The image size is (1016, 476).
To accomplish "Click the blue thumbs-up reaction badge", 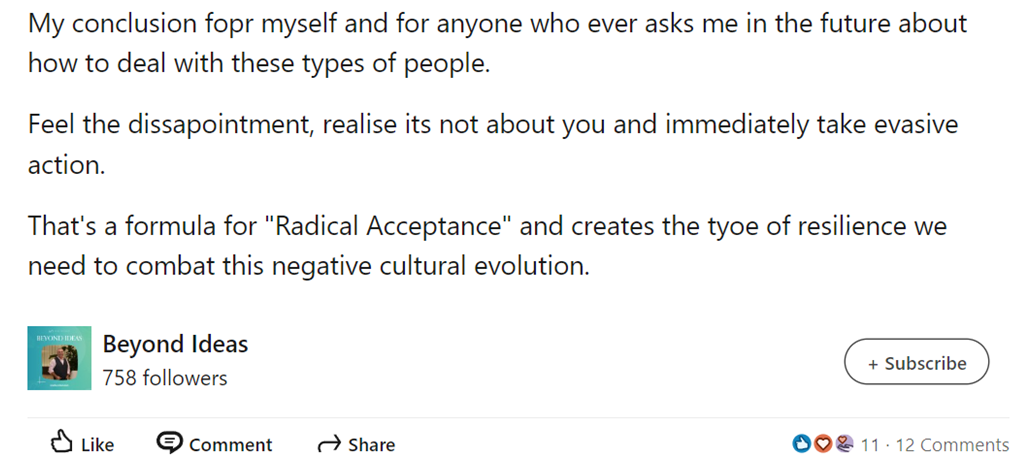I will coord(801,444).
